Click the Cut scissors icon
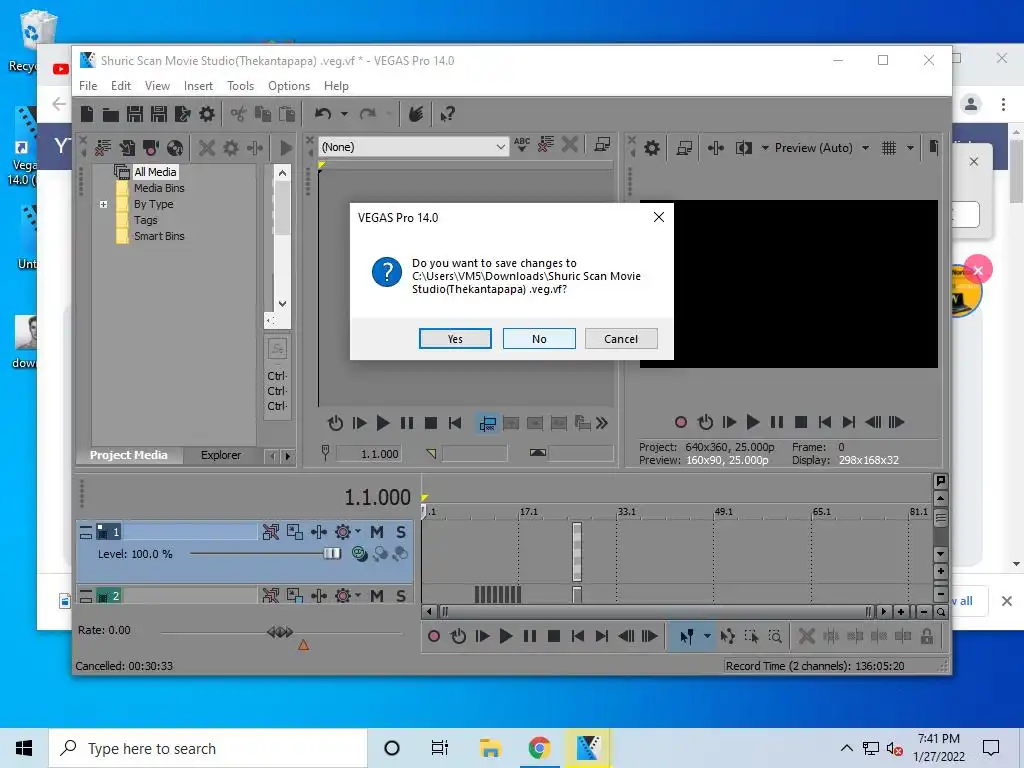Image resolution: width=1024 pixels, height=768 pixels. 238,114
